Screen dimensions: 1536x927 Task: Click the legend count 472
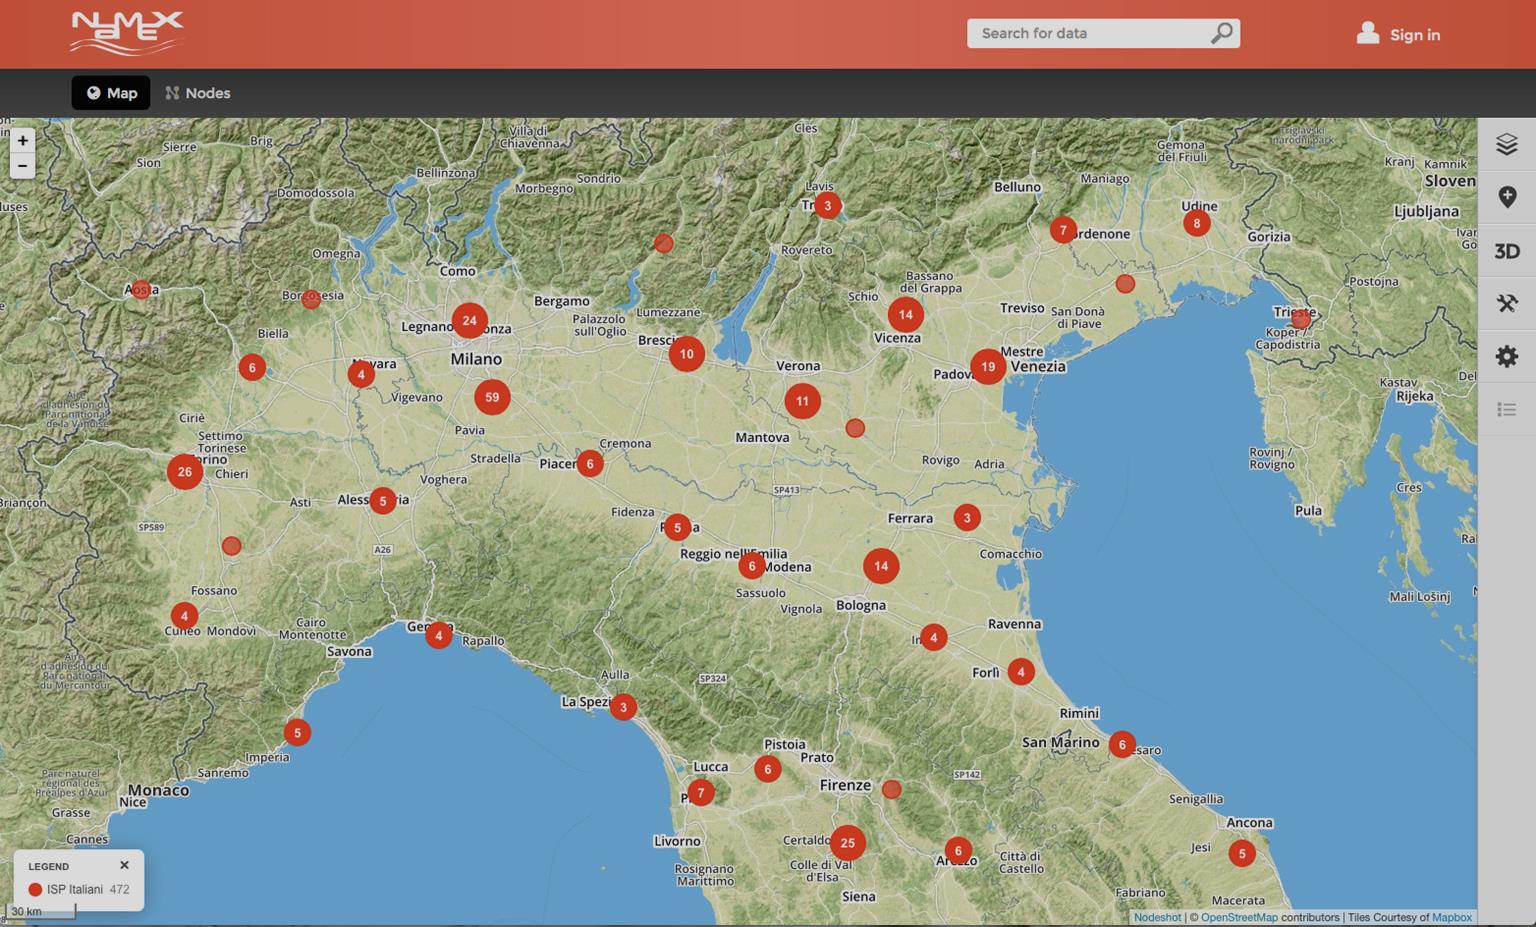tap(119, 889)
